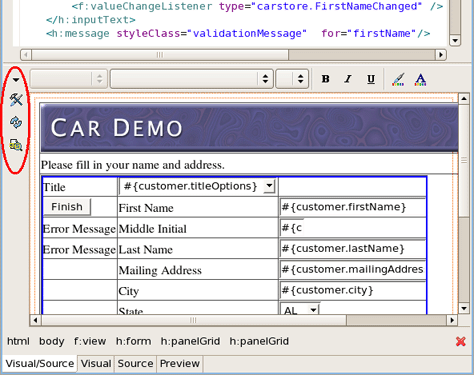Switch to the Visual tab
Viewport: 474px width, 375px height.
coord(96,363)
